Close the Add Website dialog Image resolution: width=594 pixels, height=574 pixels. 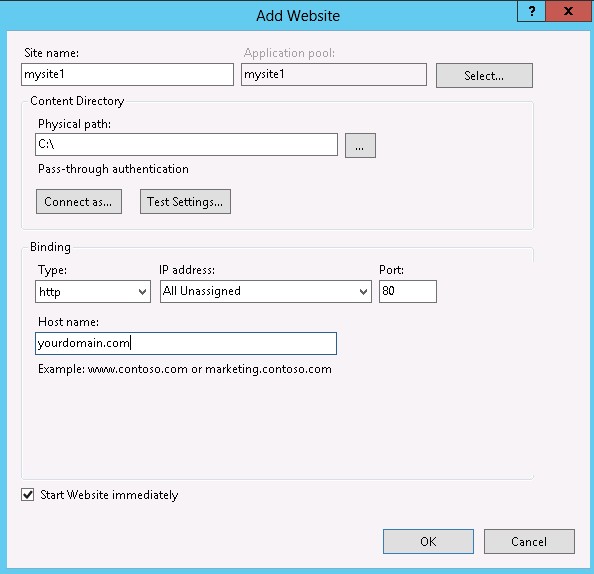[569, 11]
